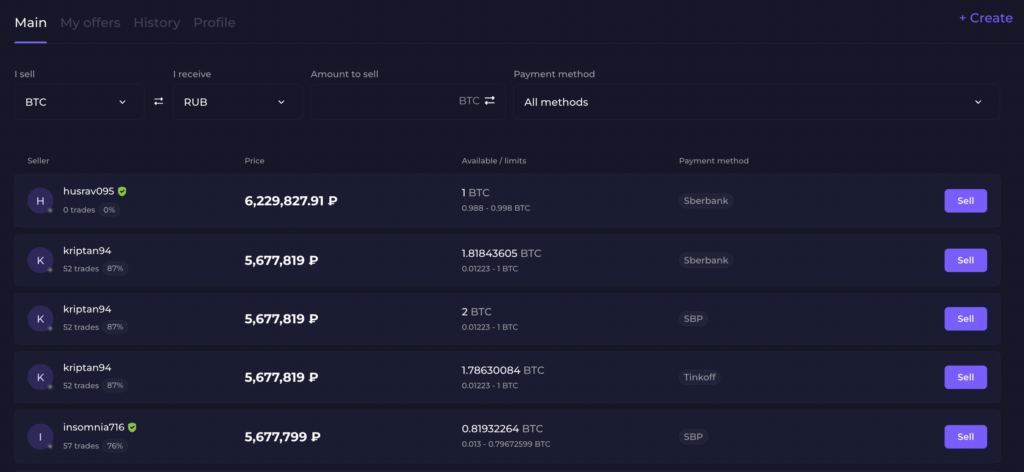
Task: Sell on kriptan94's Tinkoff offer
Action: click(x=965, y=377)
